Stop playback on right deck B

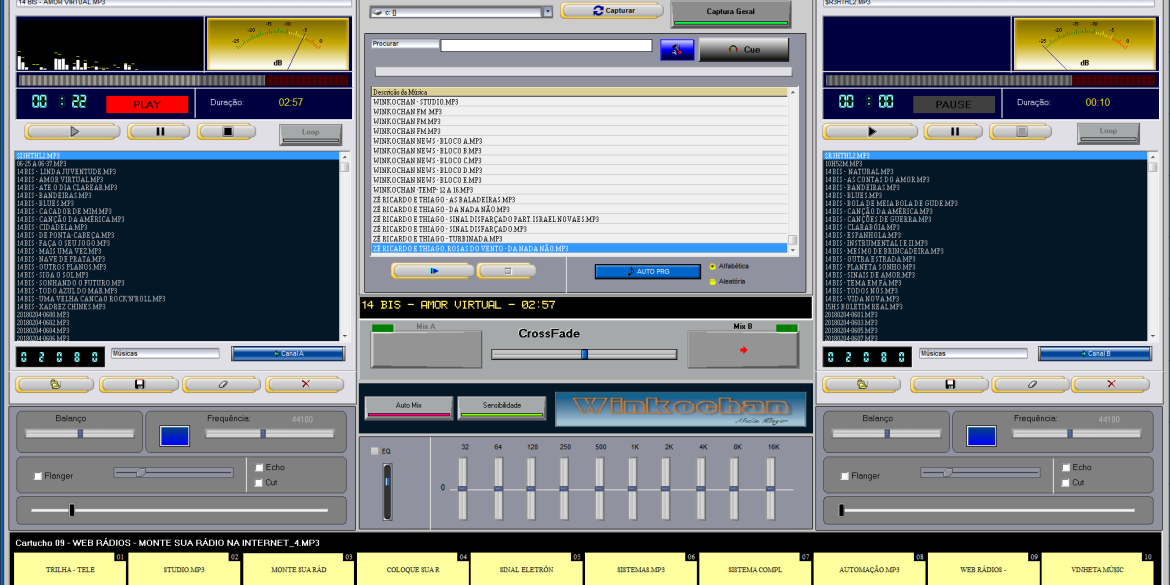tap(1021, 131)
